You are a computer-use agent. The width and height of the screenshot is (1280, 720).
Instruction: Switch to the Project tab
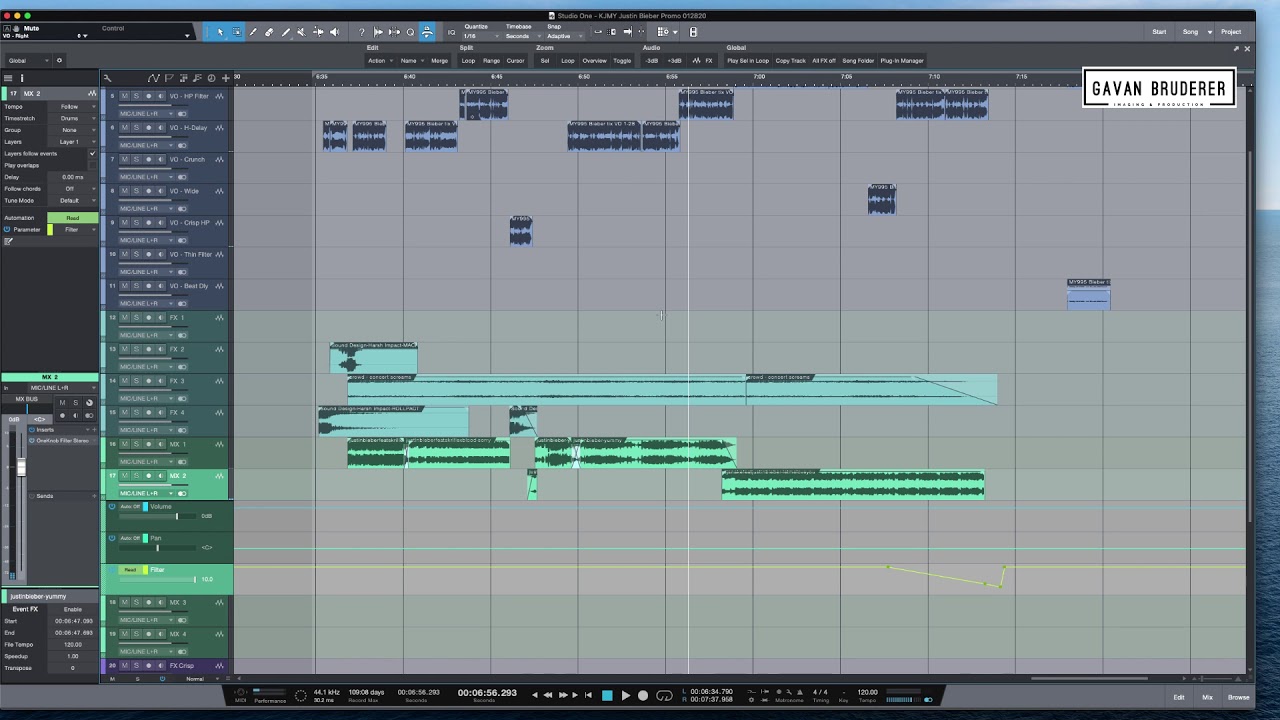point(1231,32)
